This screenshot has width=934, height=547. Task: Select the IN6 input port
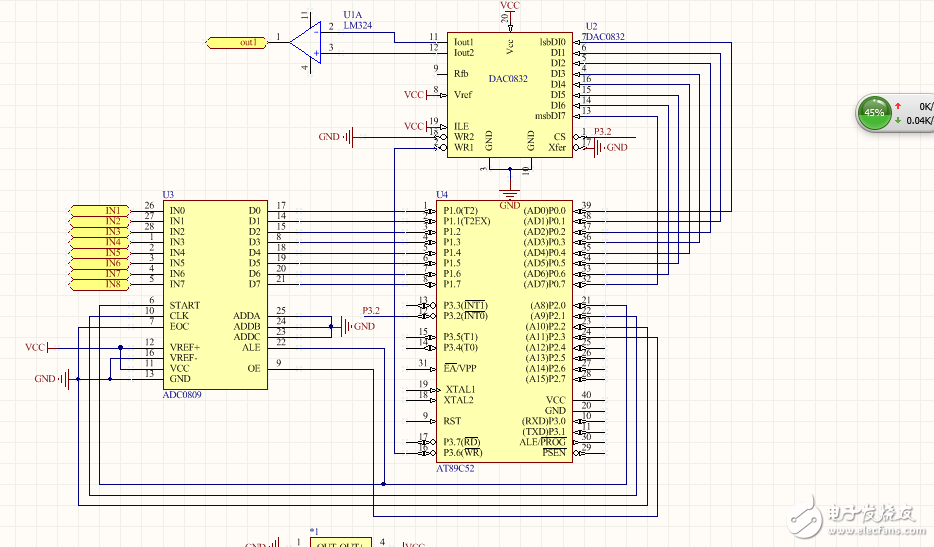99,263
